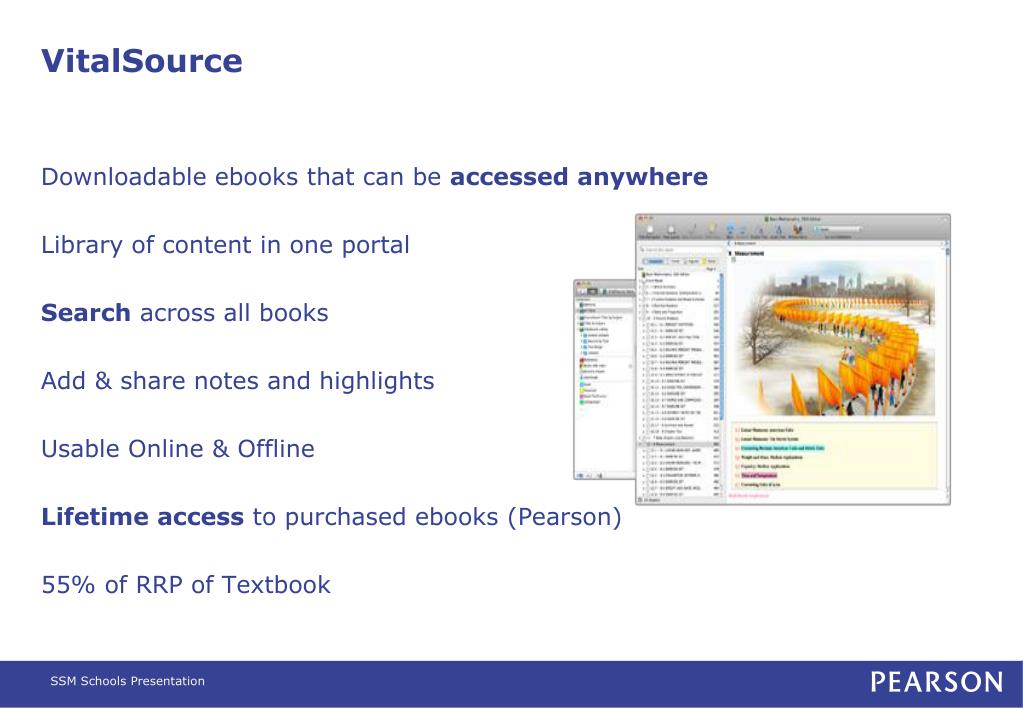Select the highlighted Measurement row in the contents
Image resolution: width=1023 pixels, height=708 pixels.
[x=679, y=444]
